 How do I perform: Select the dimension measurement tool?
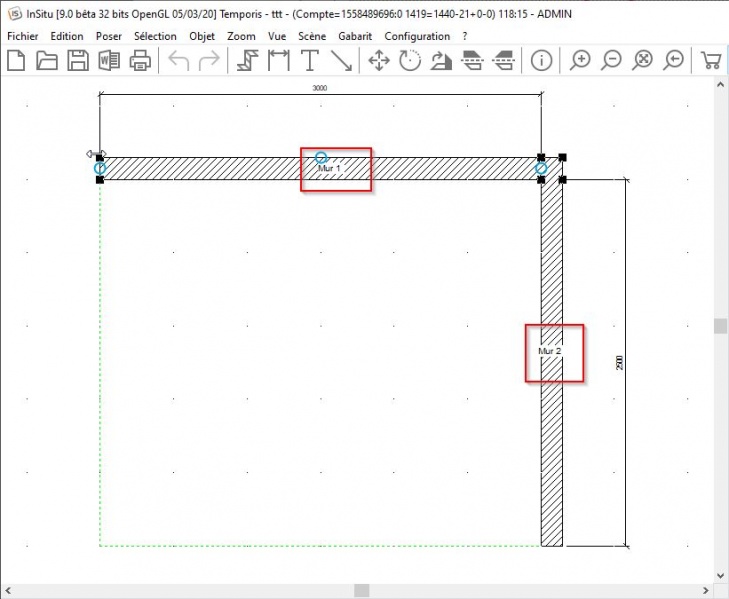(279, 61)
